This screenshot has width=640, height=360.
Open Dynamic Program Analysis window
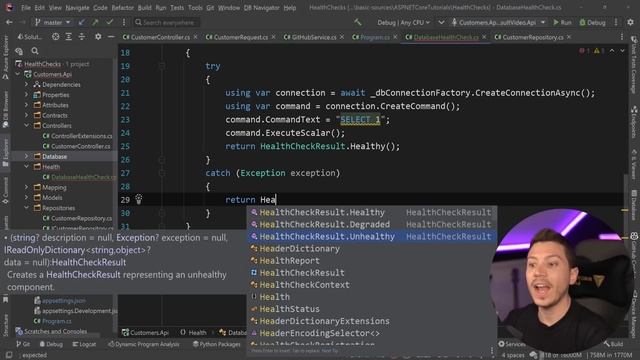pyautogui.click(x=144, y=344)
